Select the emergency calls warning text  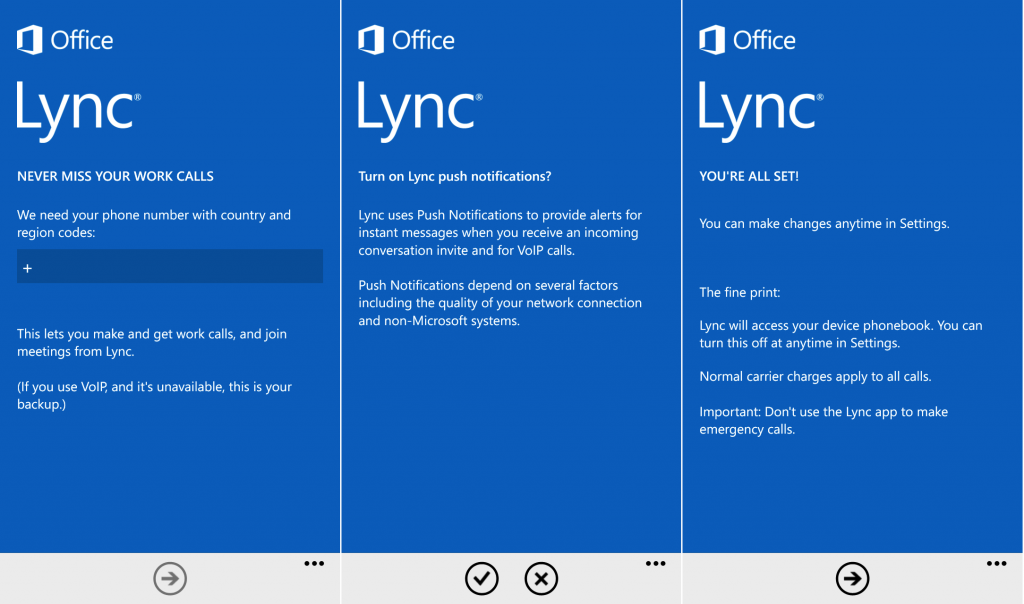[823, 420]
